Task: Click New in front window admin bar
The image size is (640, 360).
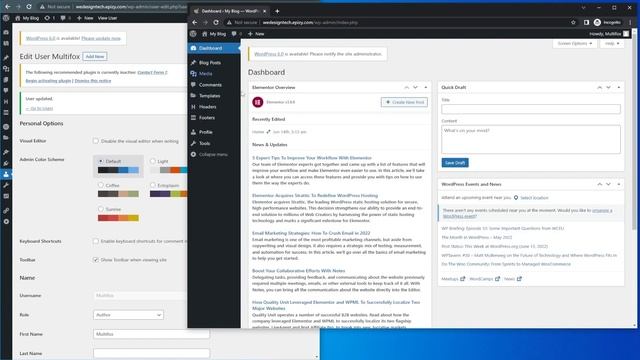Action: tap(256, 34)
